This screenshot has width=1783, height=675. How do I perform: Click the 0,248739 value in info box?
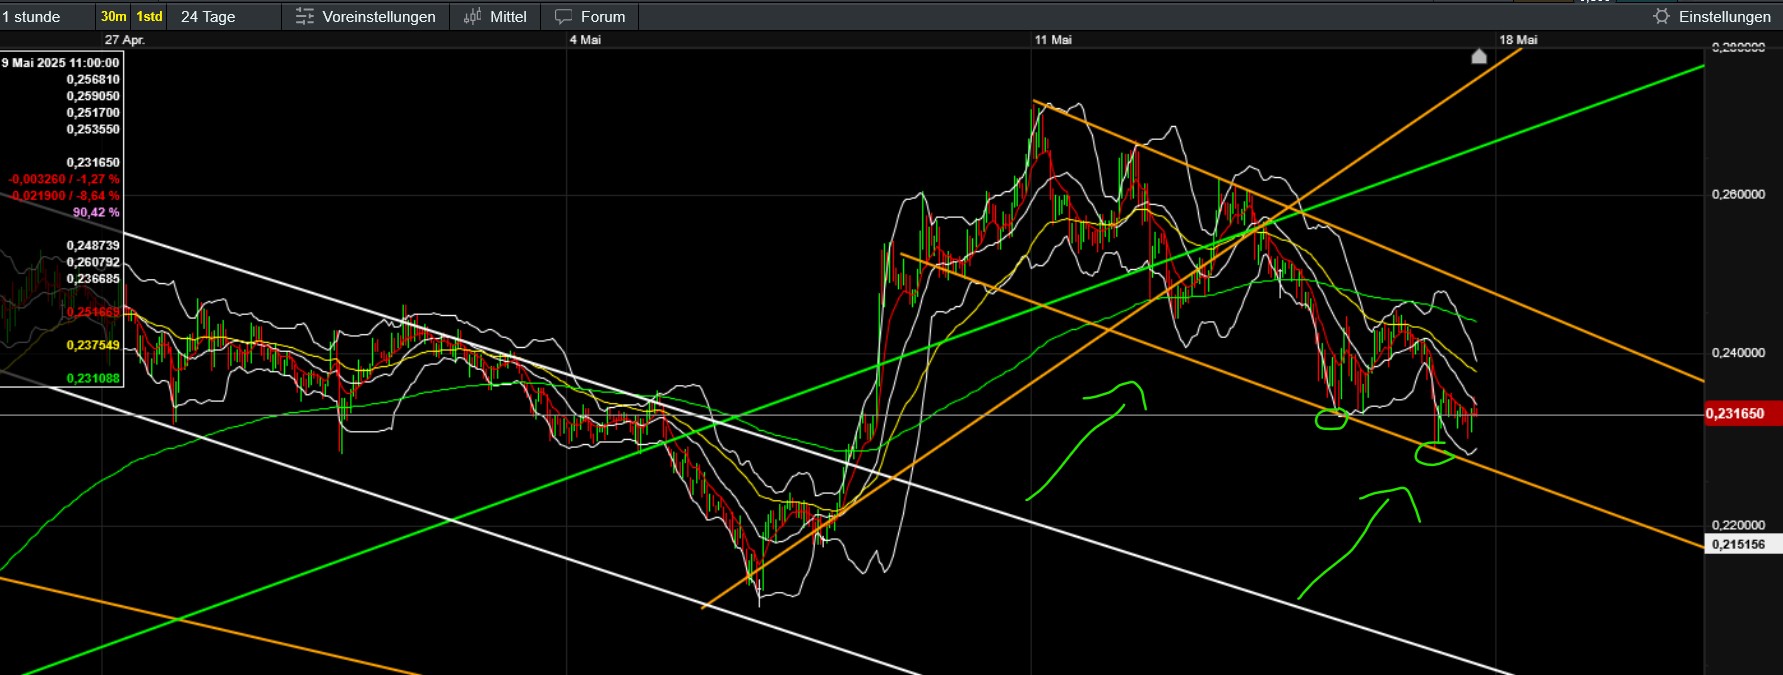(93, 245)
